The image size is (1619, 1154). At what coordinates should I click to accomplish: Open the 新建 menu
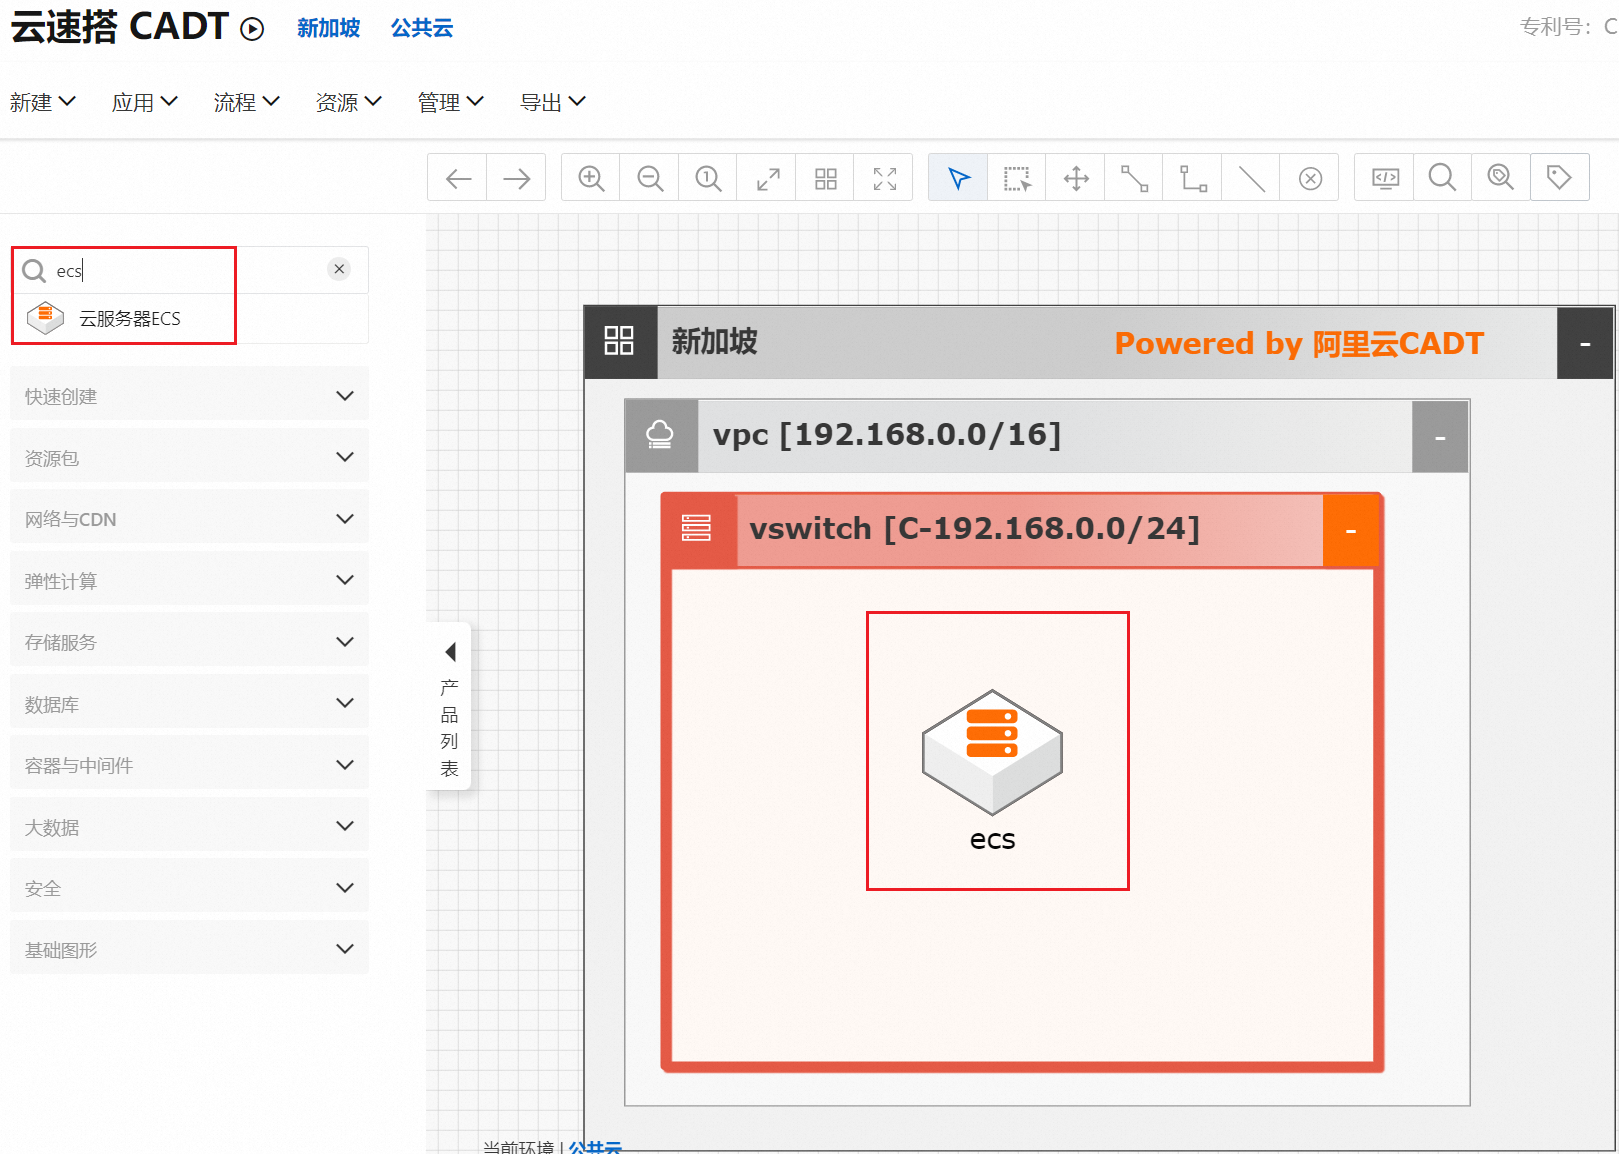43,102
